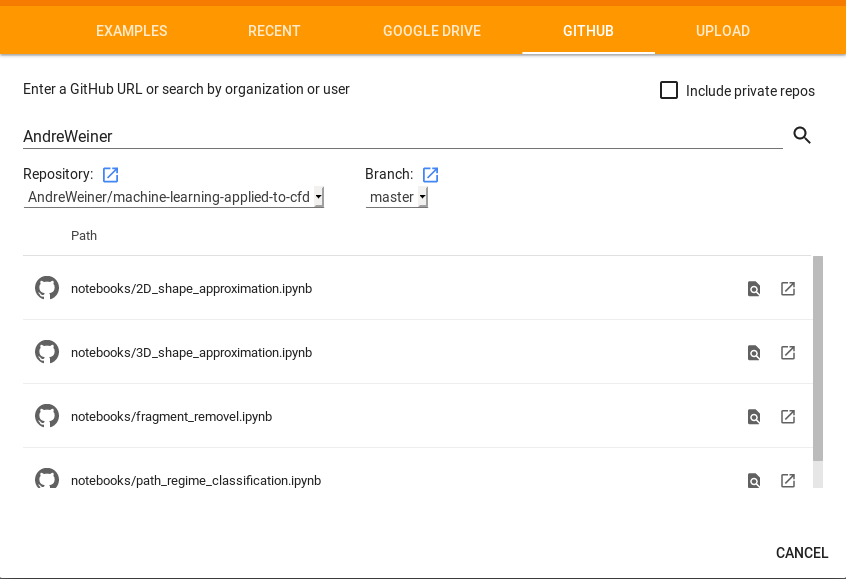Click the Repository: label
This screenshot has height=579, width=846.
tap(58, 174)
